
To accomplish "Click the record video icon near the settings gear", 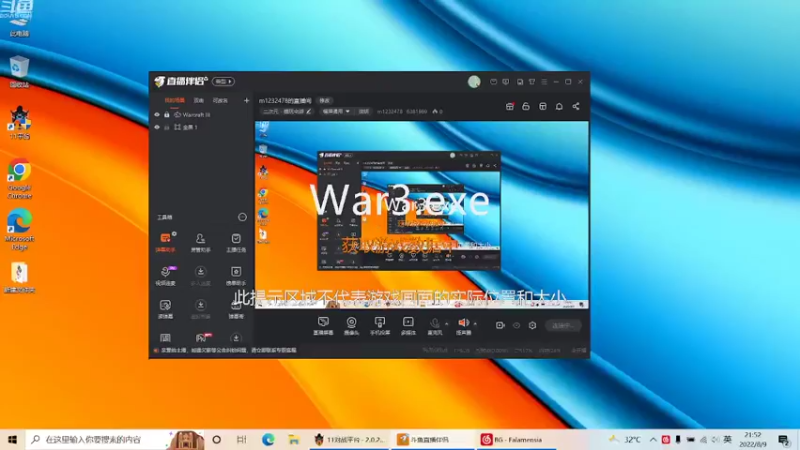I will [x=500, y=325].
